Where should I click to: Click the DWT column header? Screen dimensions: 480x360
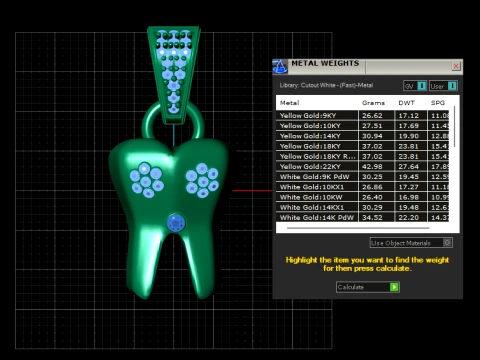406,103
